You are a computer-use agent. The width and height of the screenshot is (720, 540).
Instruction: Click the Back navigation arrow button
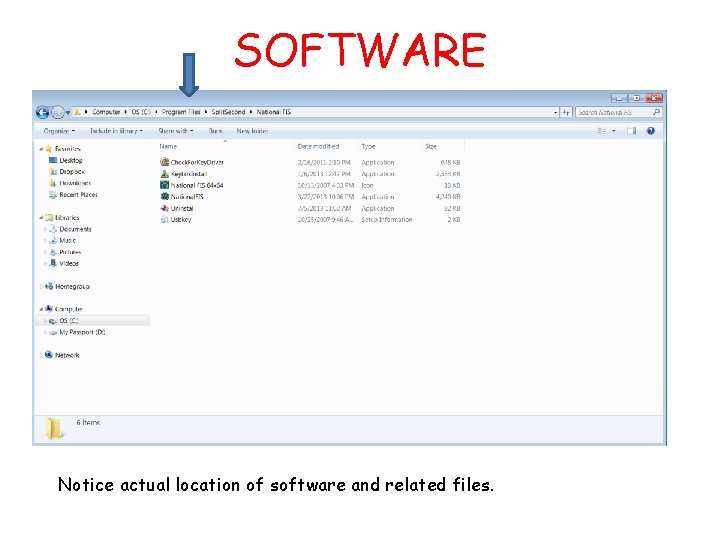42,112
